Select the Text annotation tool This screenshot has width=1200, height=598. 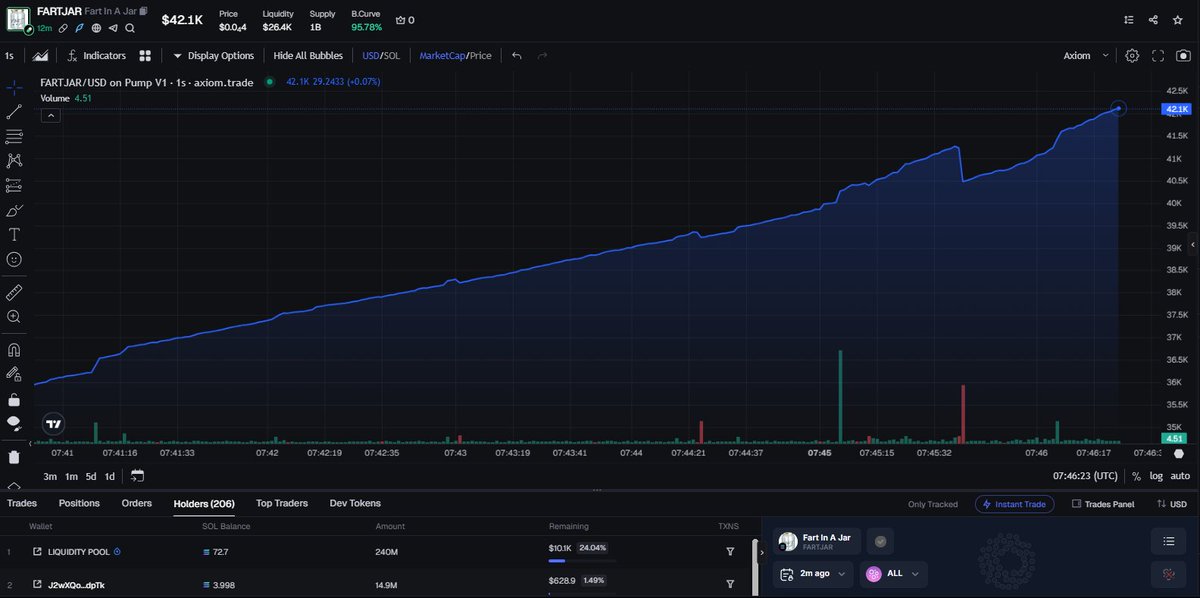tap(14, 235)
